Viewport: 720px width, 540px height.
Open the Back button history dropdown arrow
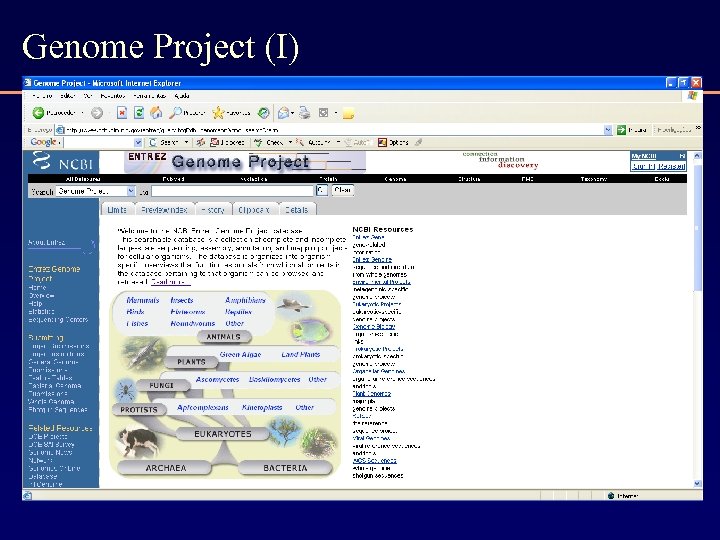83,112
